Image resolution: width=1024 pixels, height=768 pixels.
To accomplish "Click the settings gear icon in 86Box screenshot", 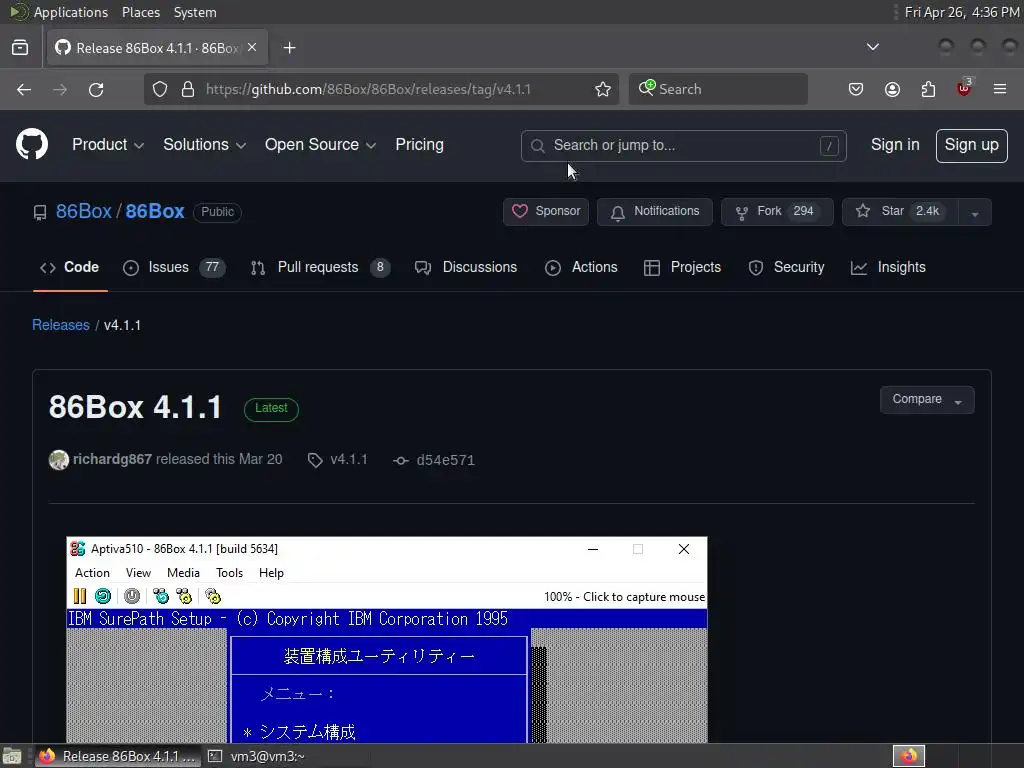I will coord(213,596).
